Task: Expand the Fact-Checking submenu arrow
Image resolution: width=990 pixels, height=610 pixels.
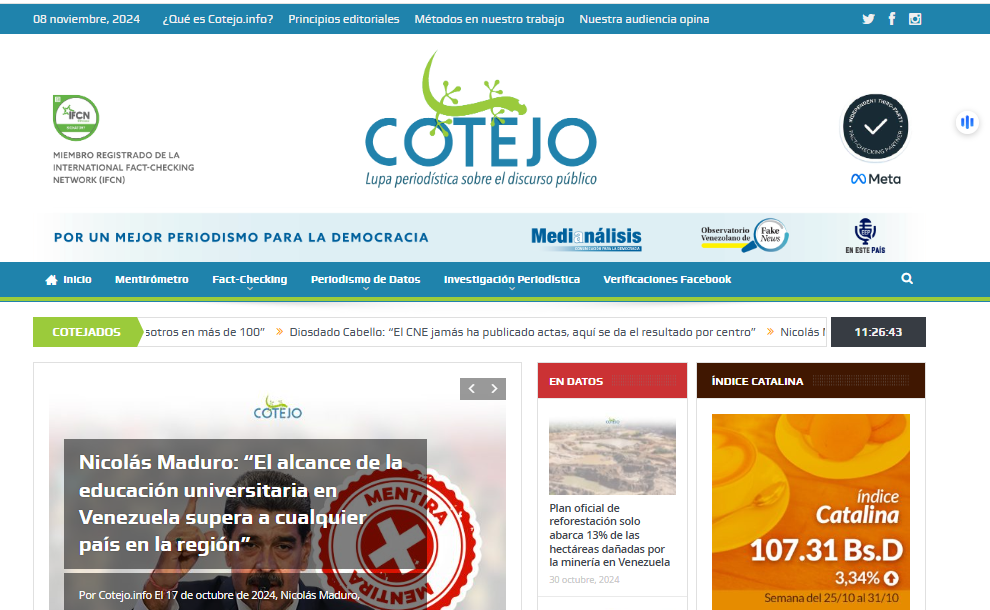Action: (249, 289)
